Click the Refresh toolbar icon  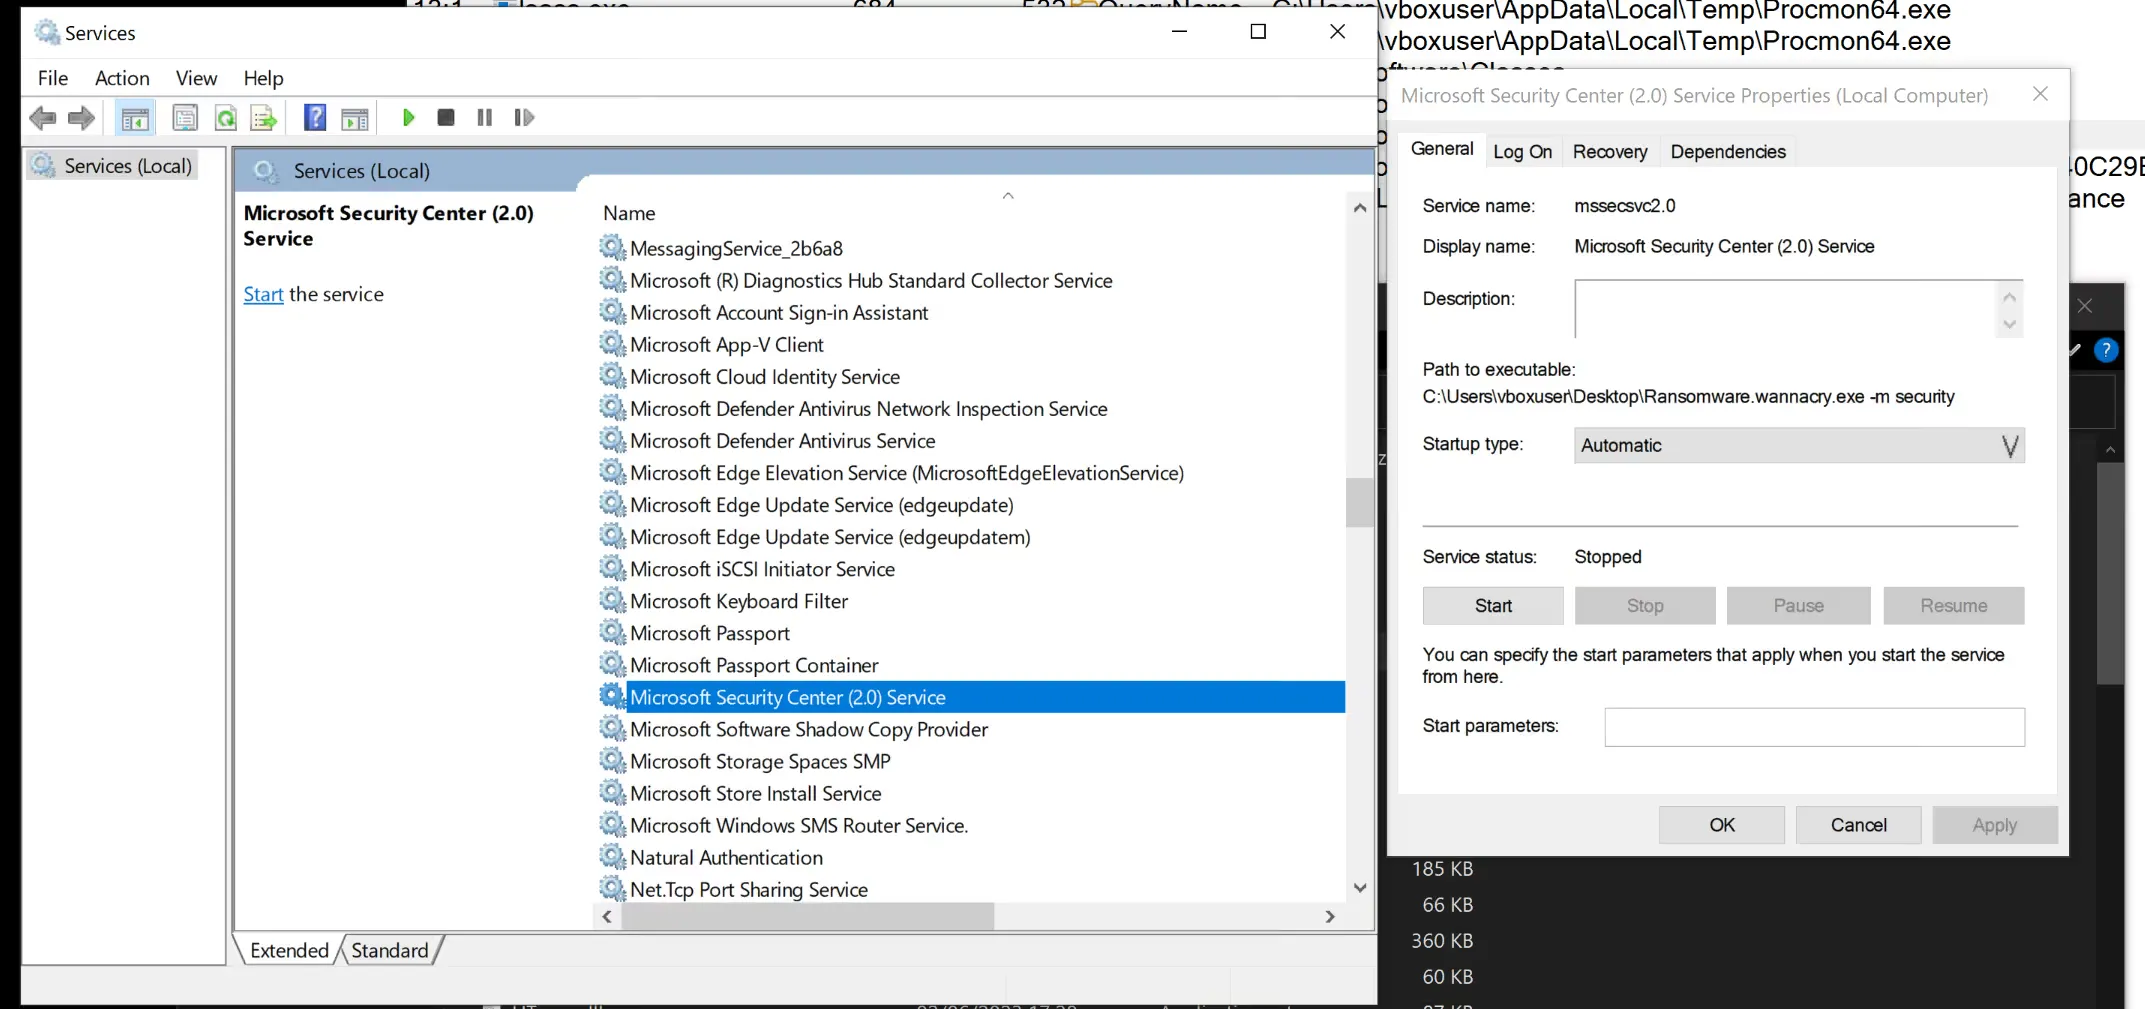click(226, 118)
